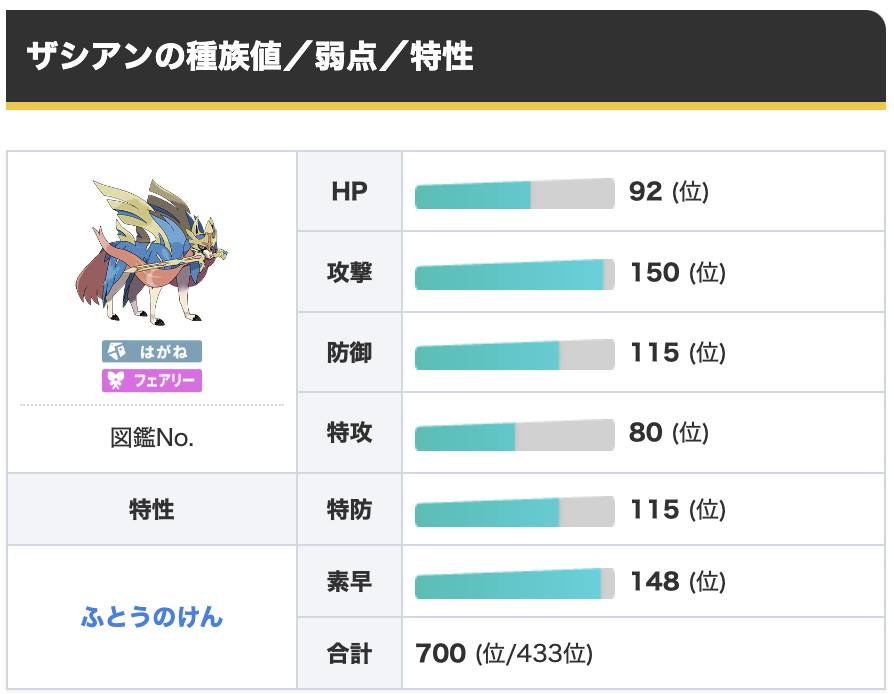Click the fairy ribbon icon beside フェアリー

click(116, 381)
